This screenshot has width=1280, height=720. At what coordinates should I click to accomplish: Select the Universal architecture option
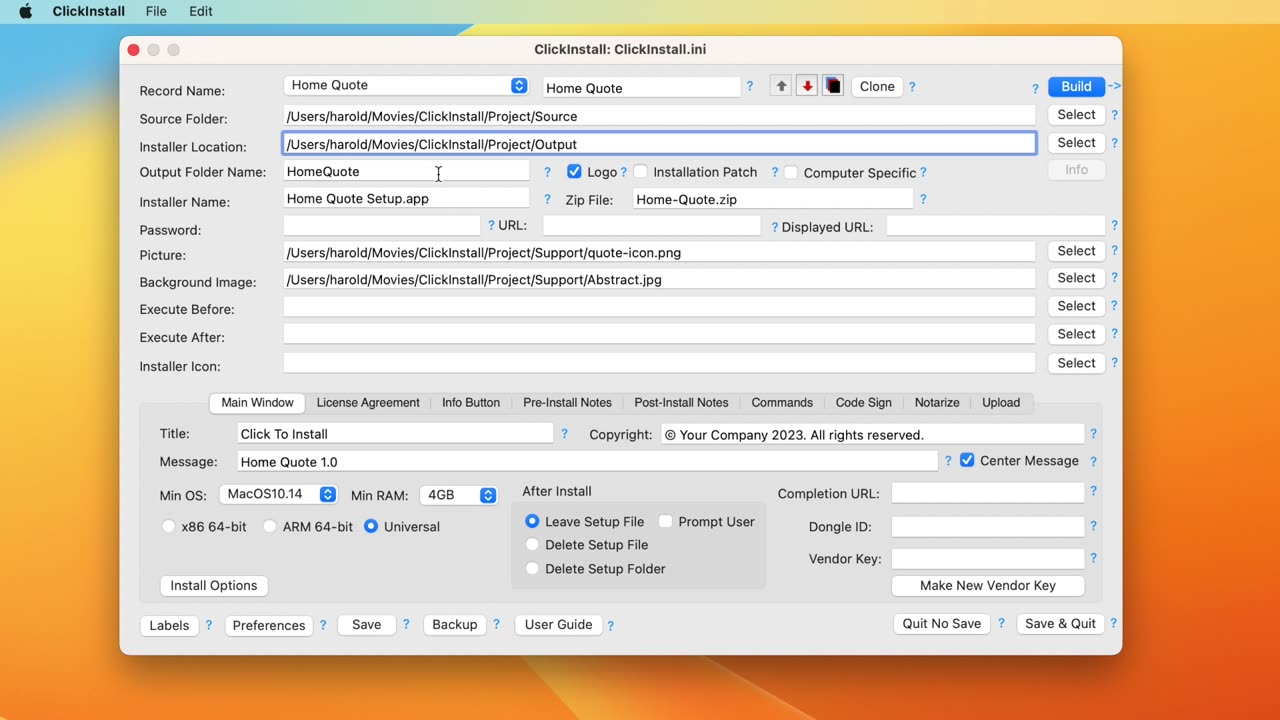tap(371, 526)
